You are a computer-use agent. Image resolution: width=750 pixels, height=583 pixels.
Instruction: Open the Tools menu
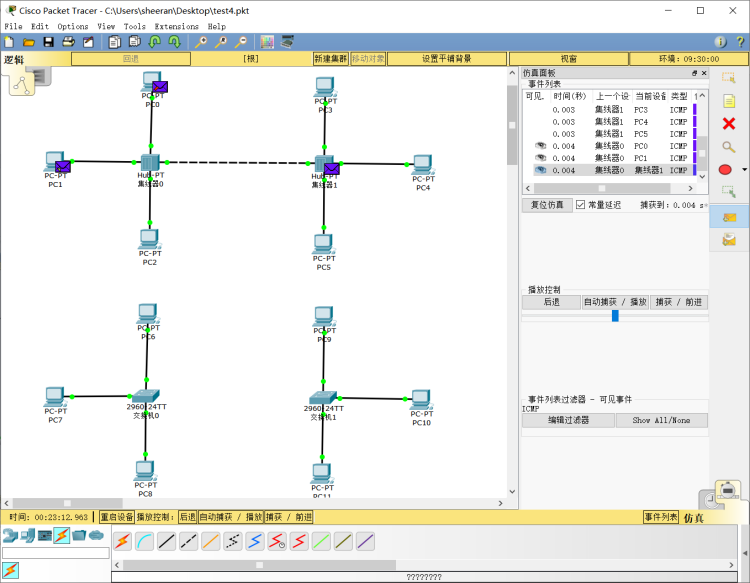(x=134, y=26)
